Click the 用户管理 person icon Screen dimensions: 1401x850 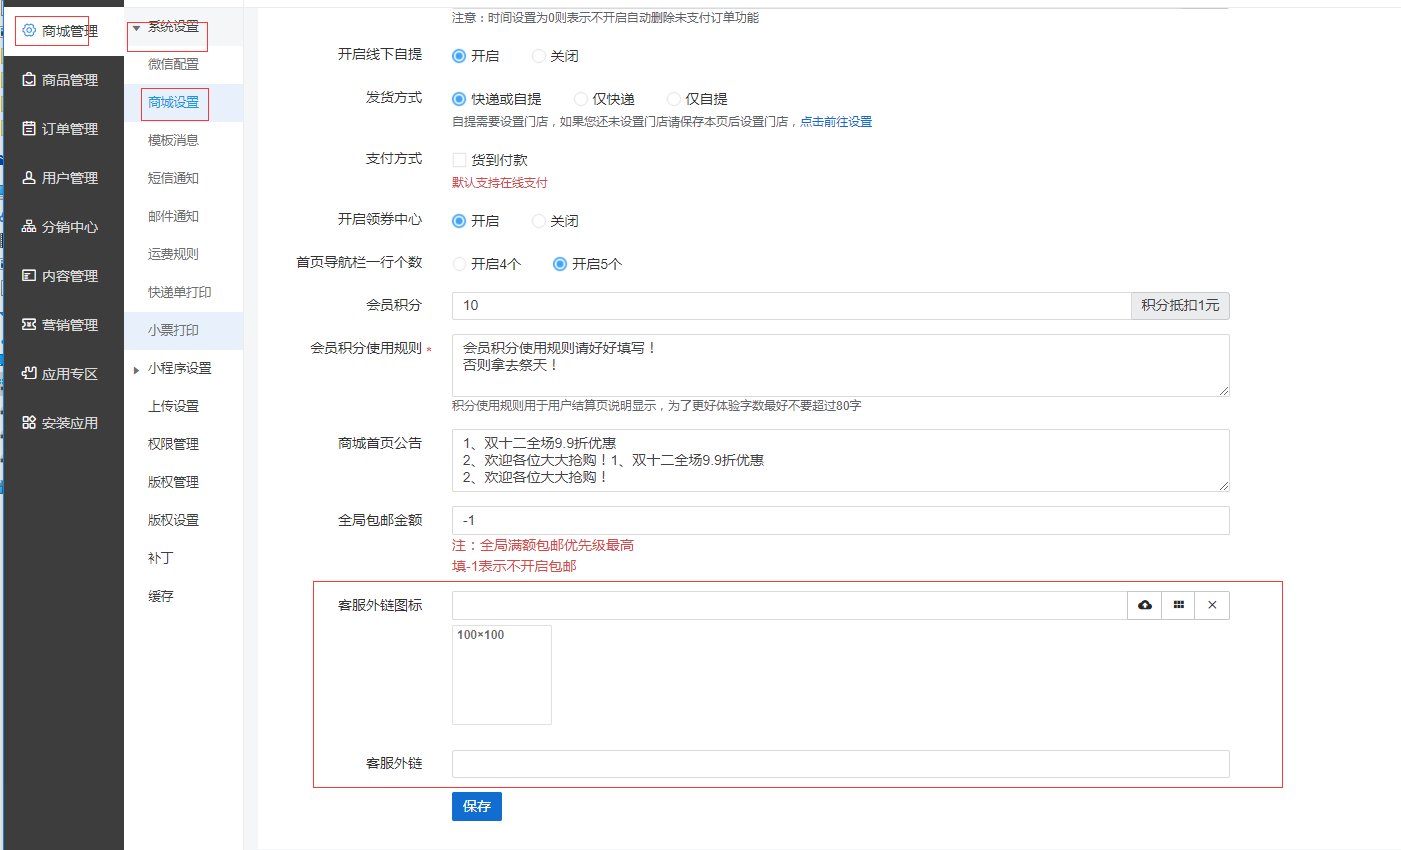click(x=29, y=178)
